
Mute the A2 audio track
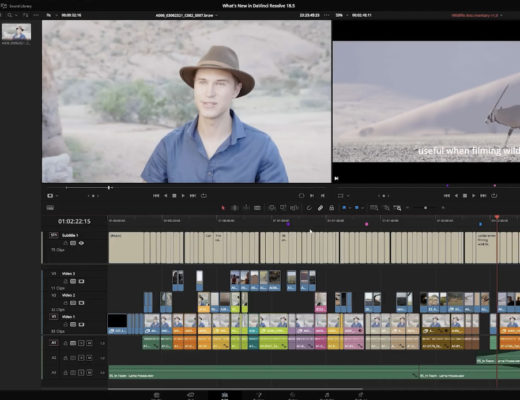89,358
